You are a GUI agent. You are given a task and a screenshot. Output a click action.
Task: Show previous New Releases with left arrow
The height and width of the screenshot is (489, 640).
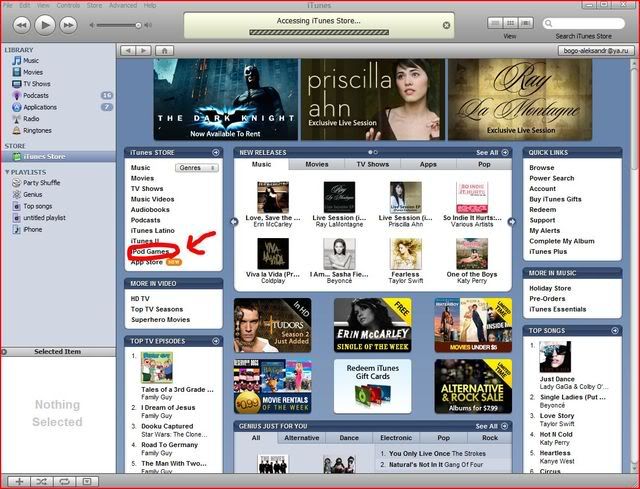pyautogui.click(x=234, y=222)
